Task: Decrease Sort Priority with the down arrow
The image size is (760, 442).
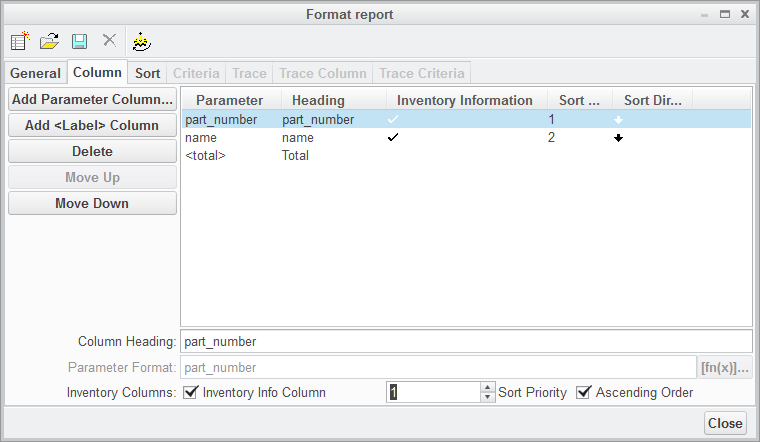Action: [x=488, y=397]
